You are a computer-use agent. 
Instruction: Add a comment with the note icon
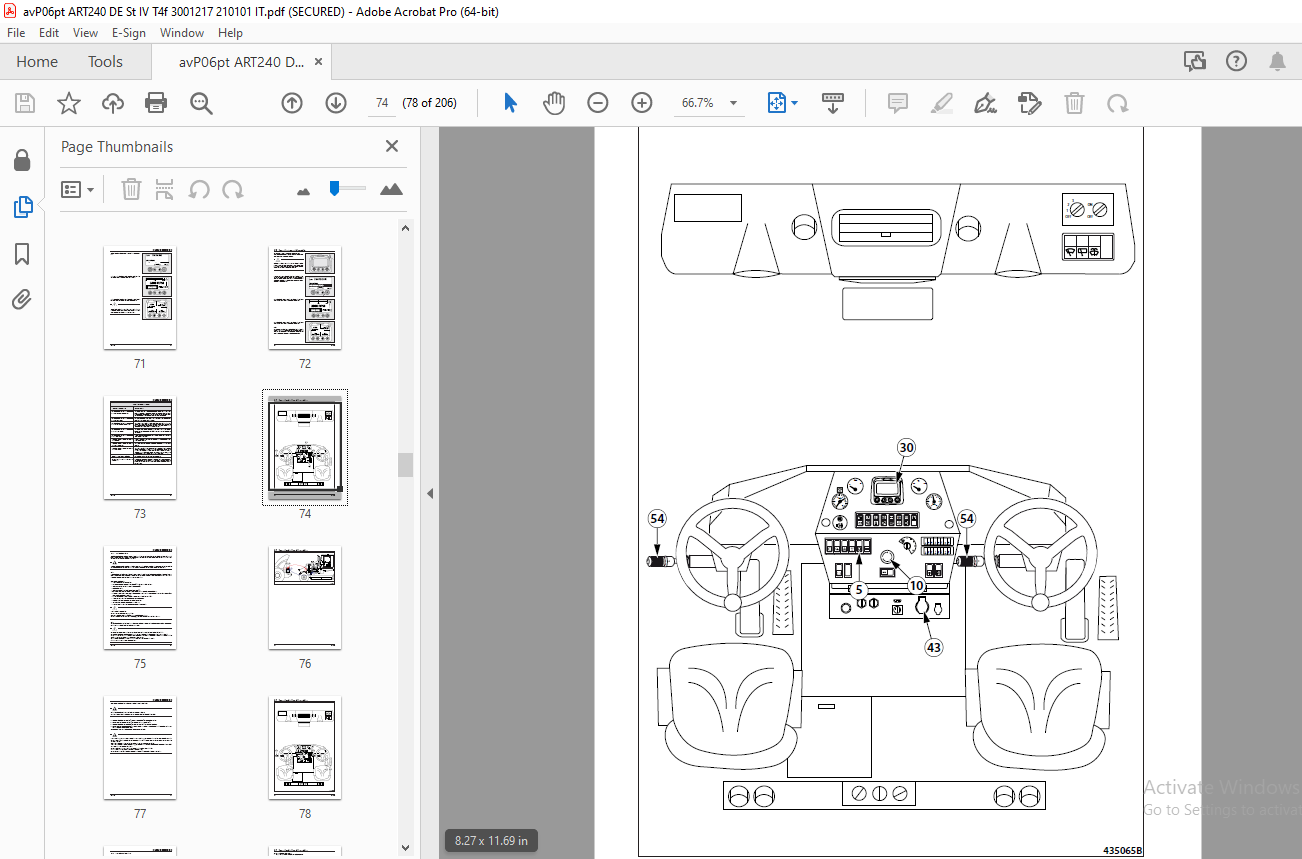(x=898, y=103)
